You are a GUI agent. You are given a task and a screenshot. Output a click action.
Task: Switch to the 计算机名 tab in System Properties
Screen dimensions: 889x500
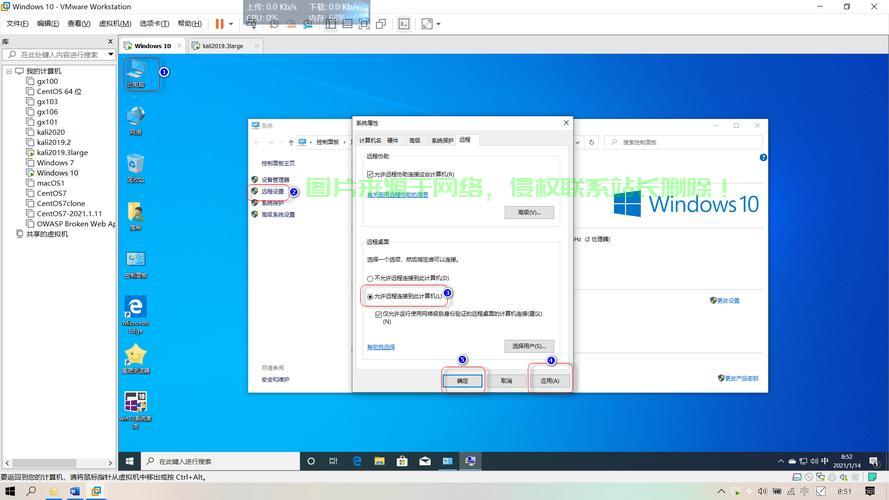(x=370, y=140)
